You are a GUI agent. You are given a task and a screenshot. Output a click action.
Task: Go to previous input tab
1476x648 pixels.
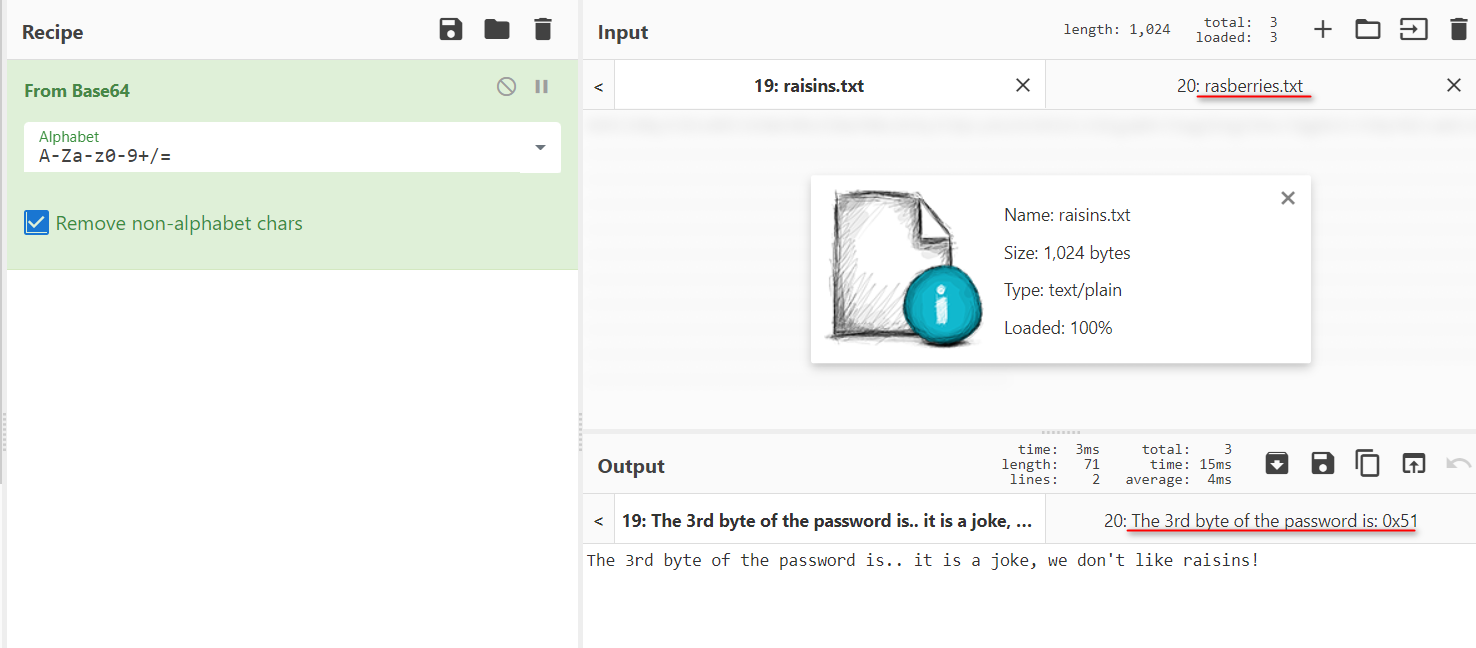click(x=599, y=87)
